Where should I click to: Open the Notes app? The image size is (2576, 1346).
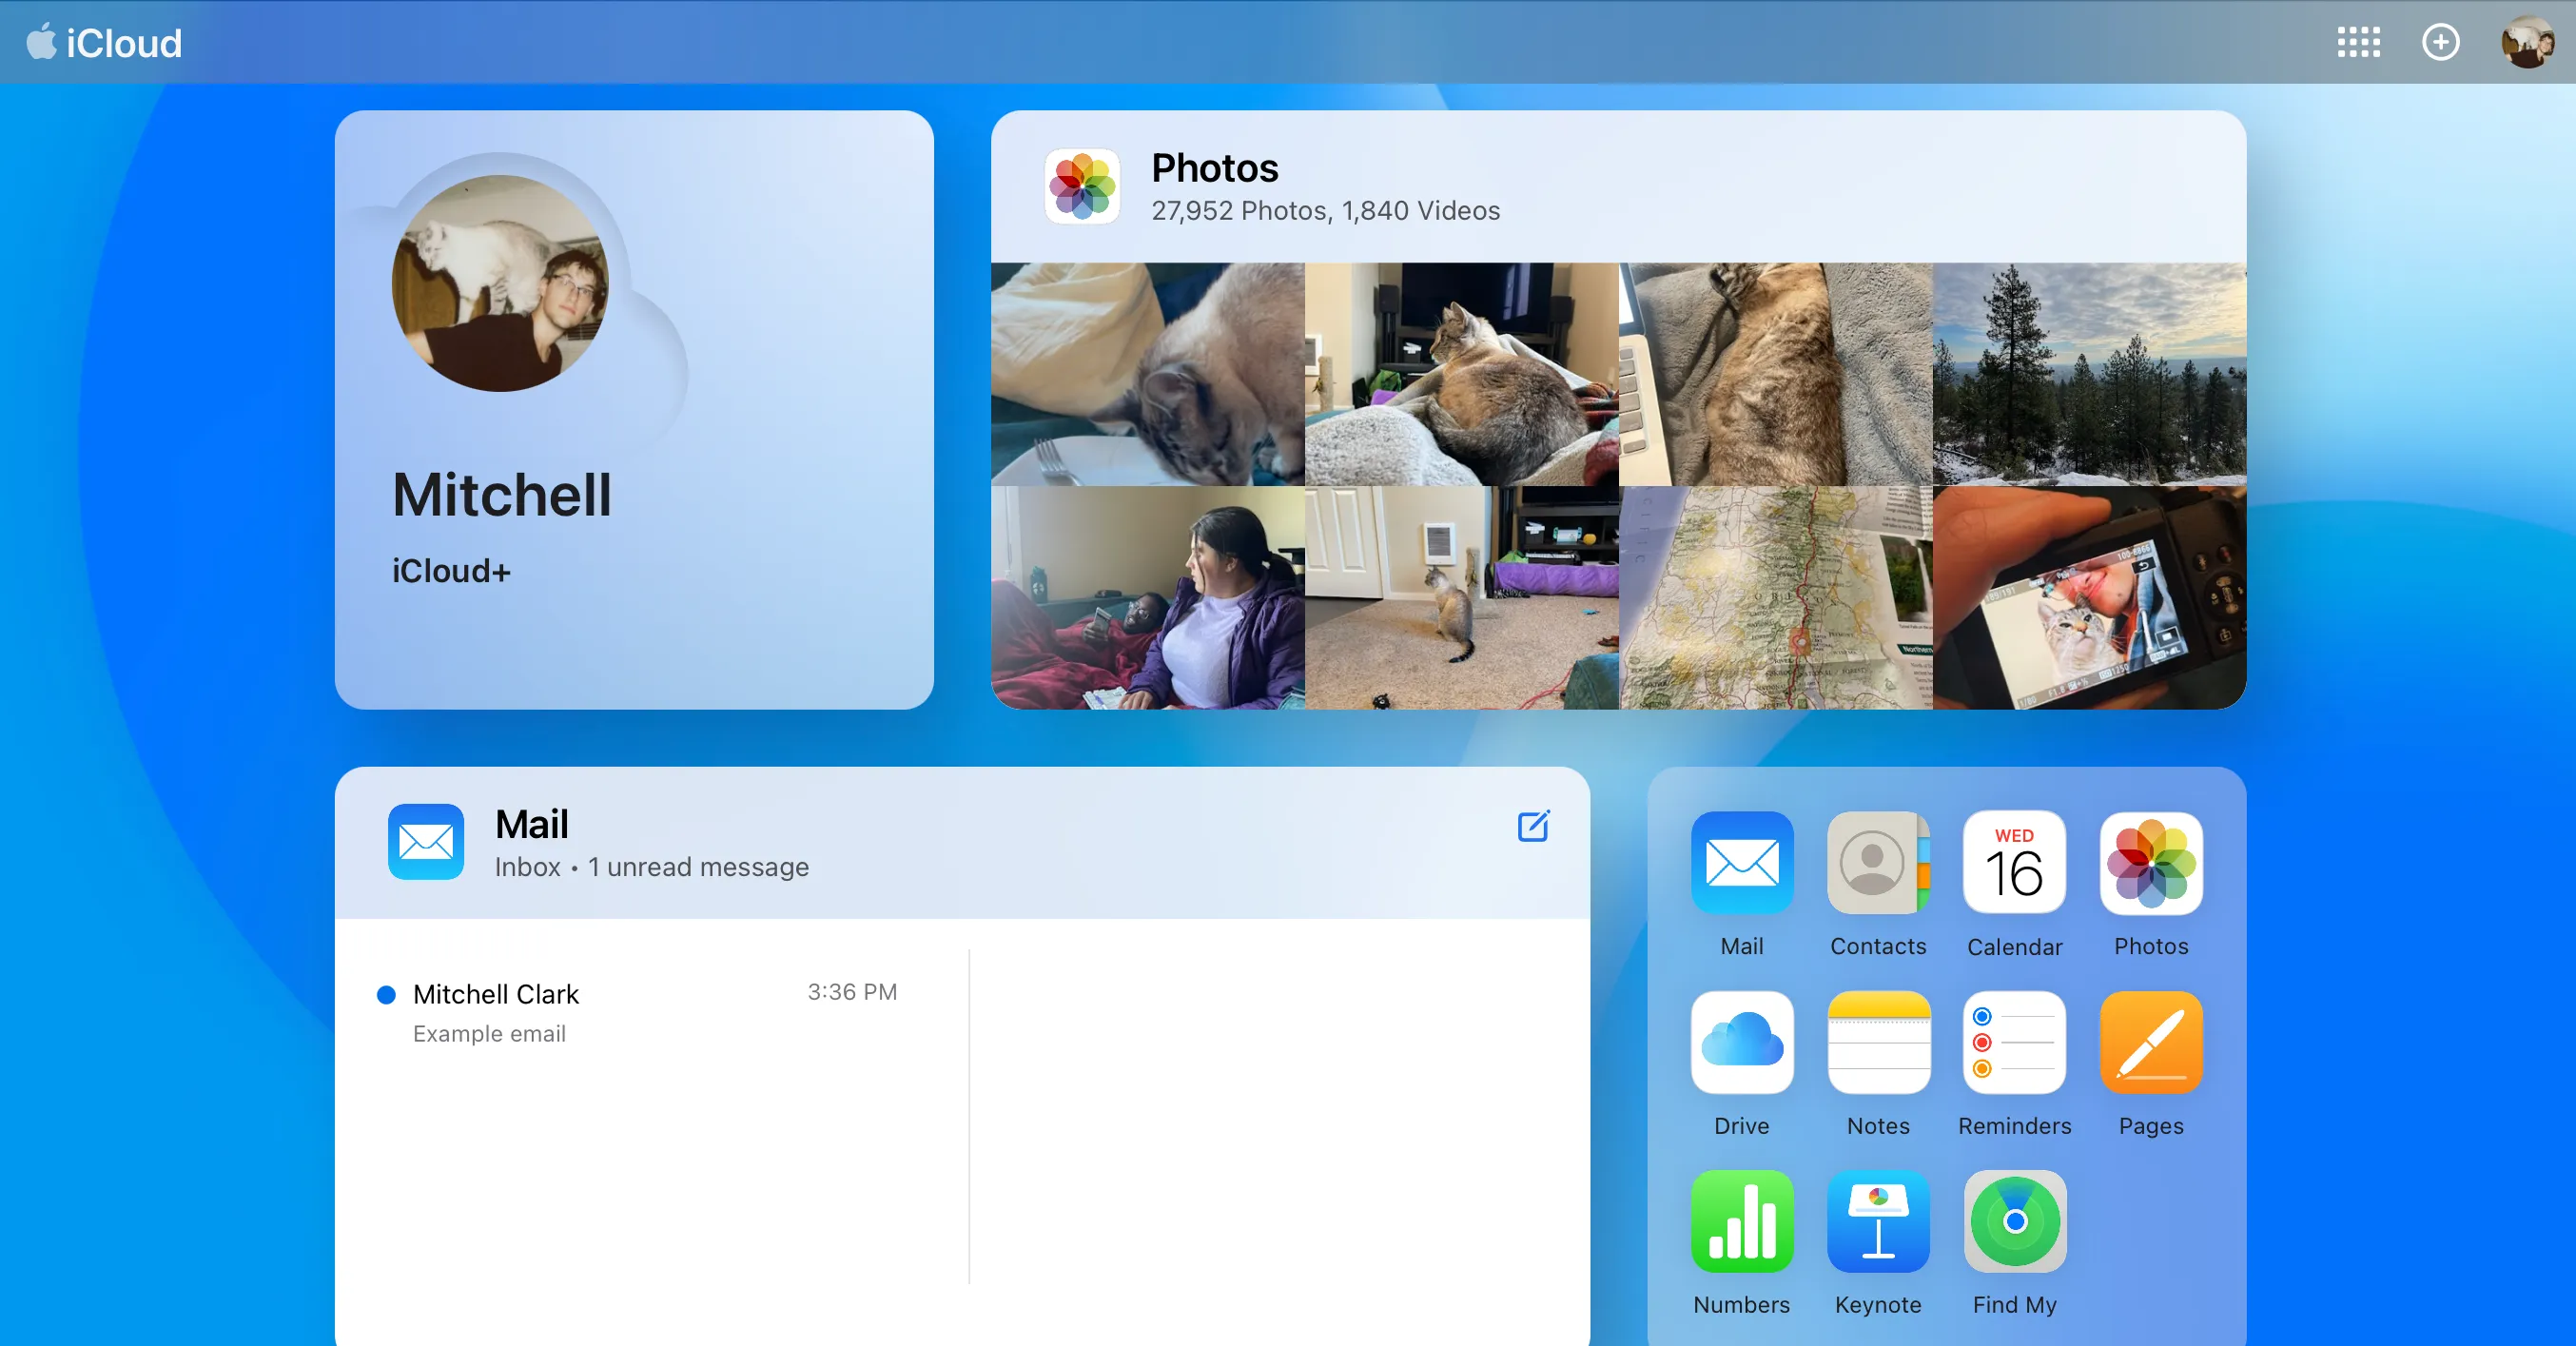[x=1878, y=1042]
